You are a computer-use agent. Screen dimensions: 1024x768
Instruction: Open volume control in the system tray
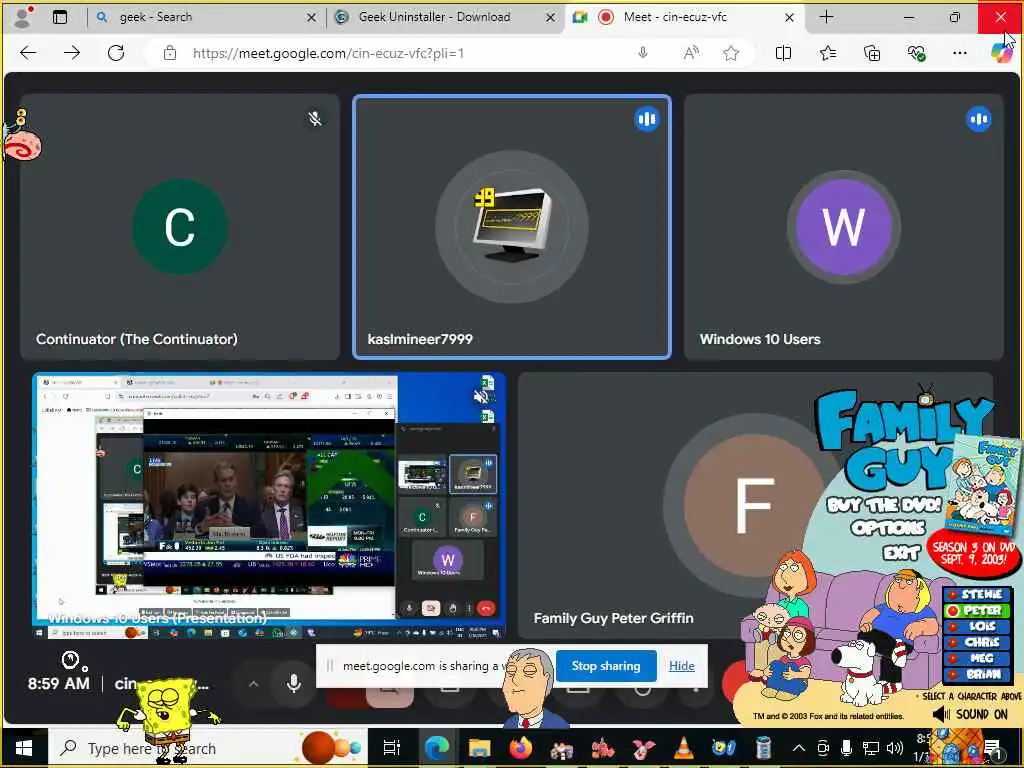click(895, 748)
